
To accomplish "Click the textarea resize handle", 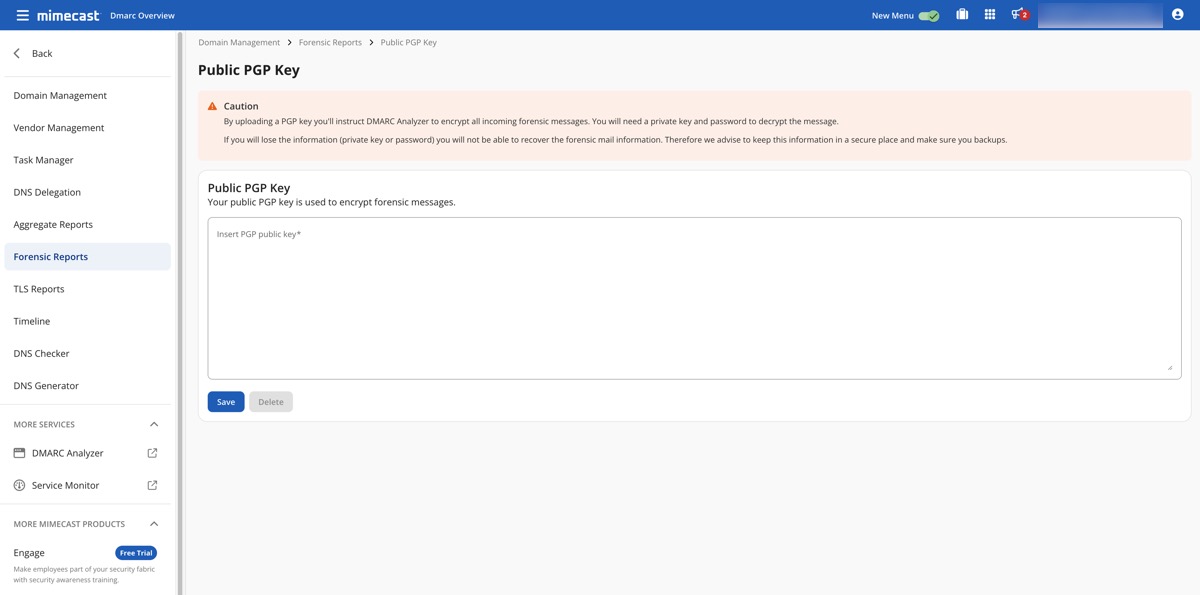I will pyautogui.click(x=1170, y=368).
